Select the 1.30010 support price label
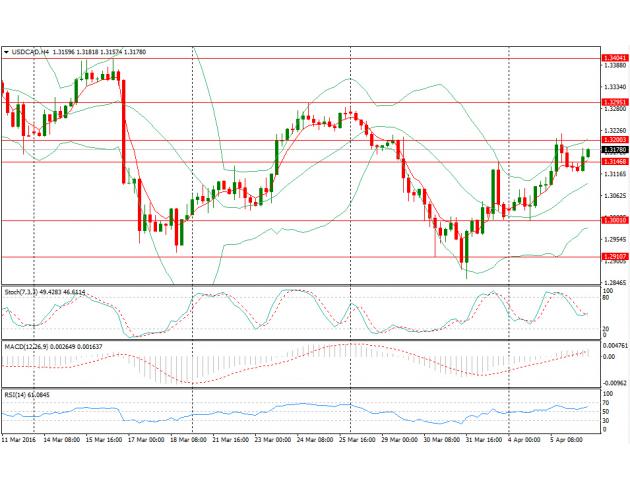This screenshot has height=490, width=630. pyautogui.click(x=615, y=220)
